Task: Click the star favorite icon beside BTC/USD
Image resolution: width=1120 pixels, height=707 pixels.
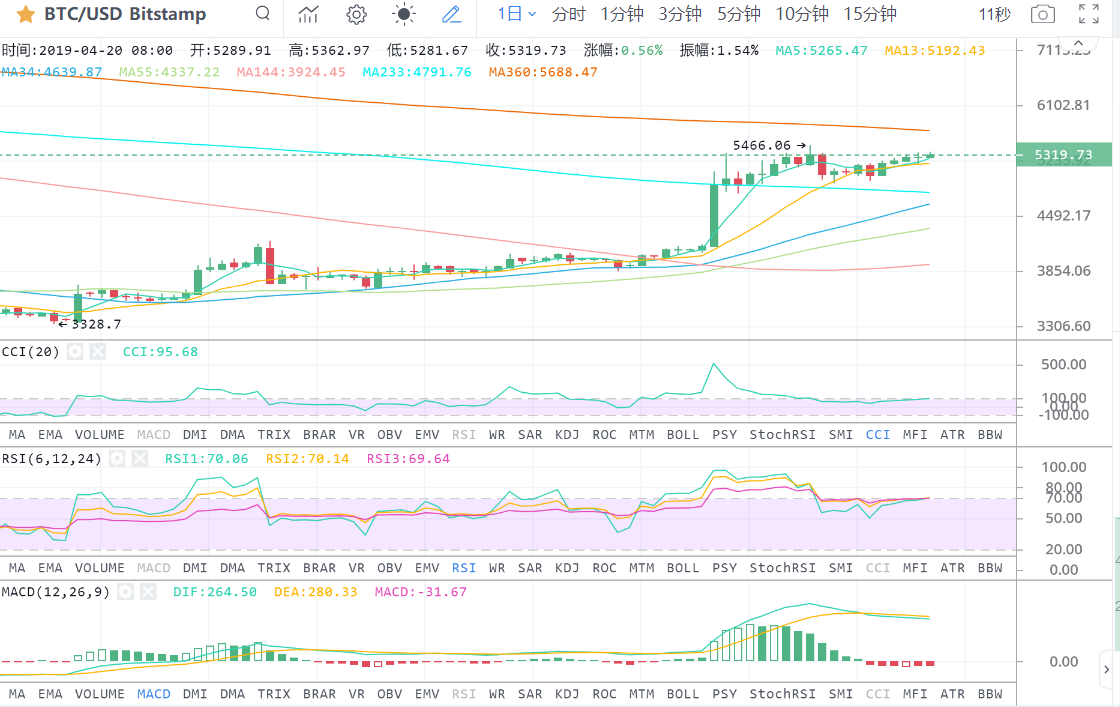Action: tap(25, 15)
